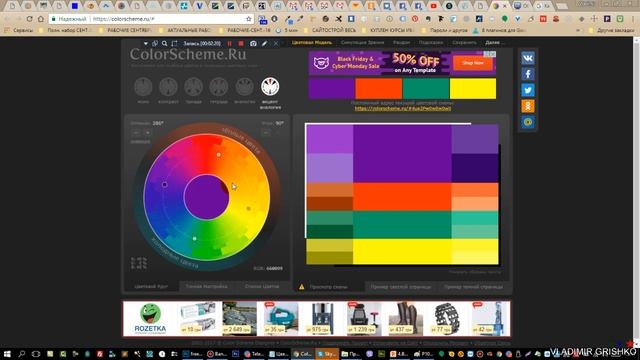Click the yellow scheme color swatch
This screenshot has width=640, height=360.
pyautogui.click(x=473, y=89)
